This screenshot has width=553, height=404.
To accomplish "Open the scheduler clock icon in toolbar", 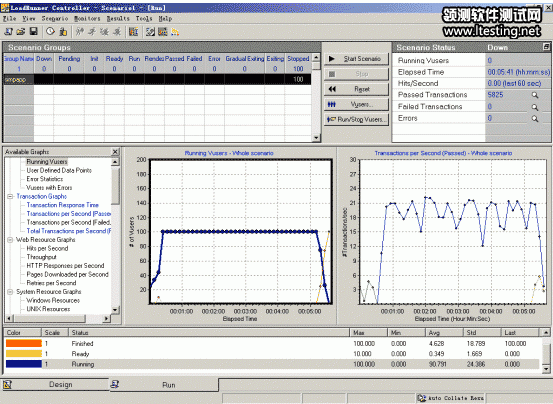I will click(50, 32).
